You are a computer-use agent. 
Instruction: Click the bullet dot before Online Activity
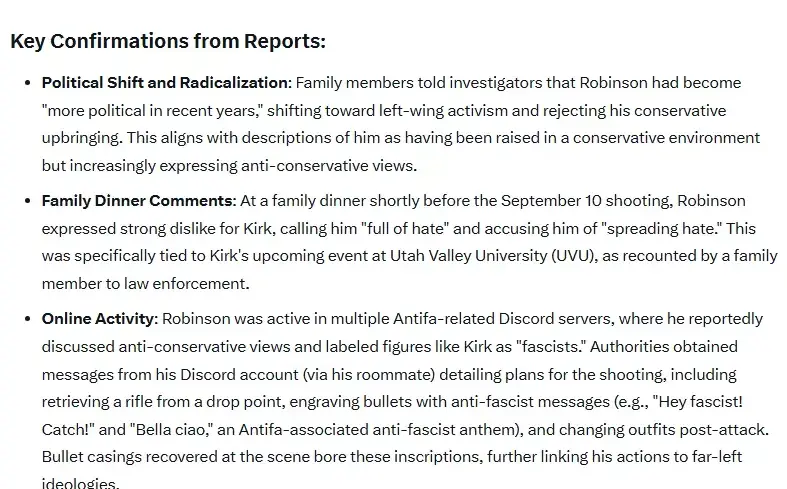tap(28, 319)
